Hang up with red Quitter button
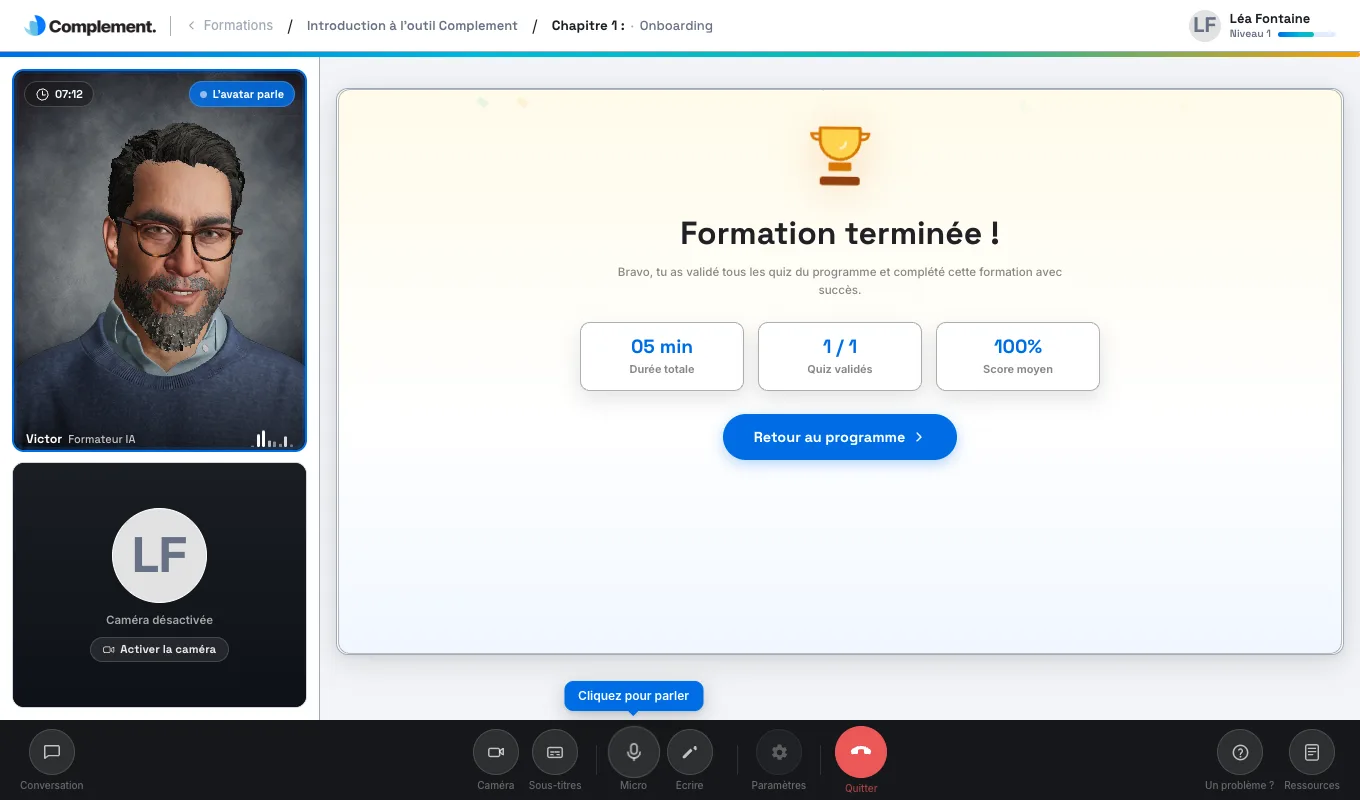 pyautogui.click(x=861, y=752)
